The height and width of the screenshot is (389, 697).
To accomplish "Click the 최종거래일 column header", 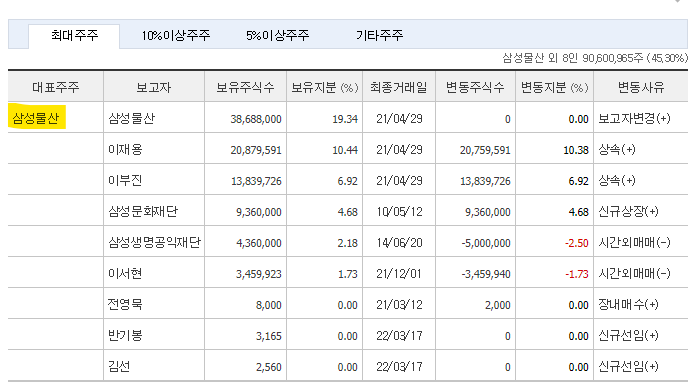I will [x=399, y=87].
